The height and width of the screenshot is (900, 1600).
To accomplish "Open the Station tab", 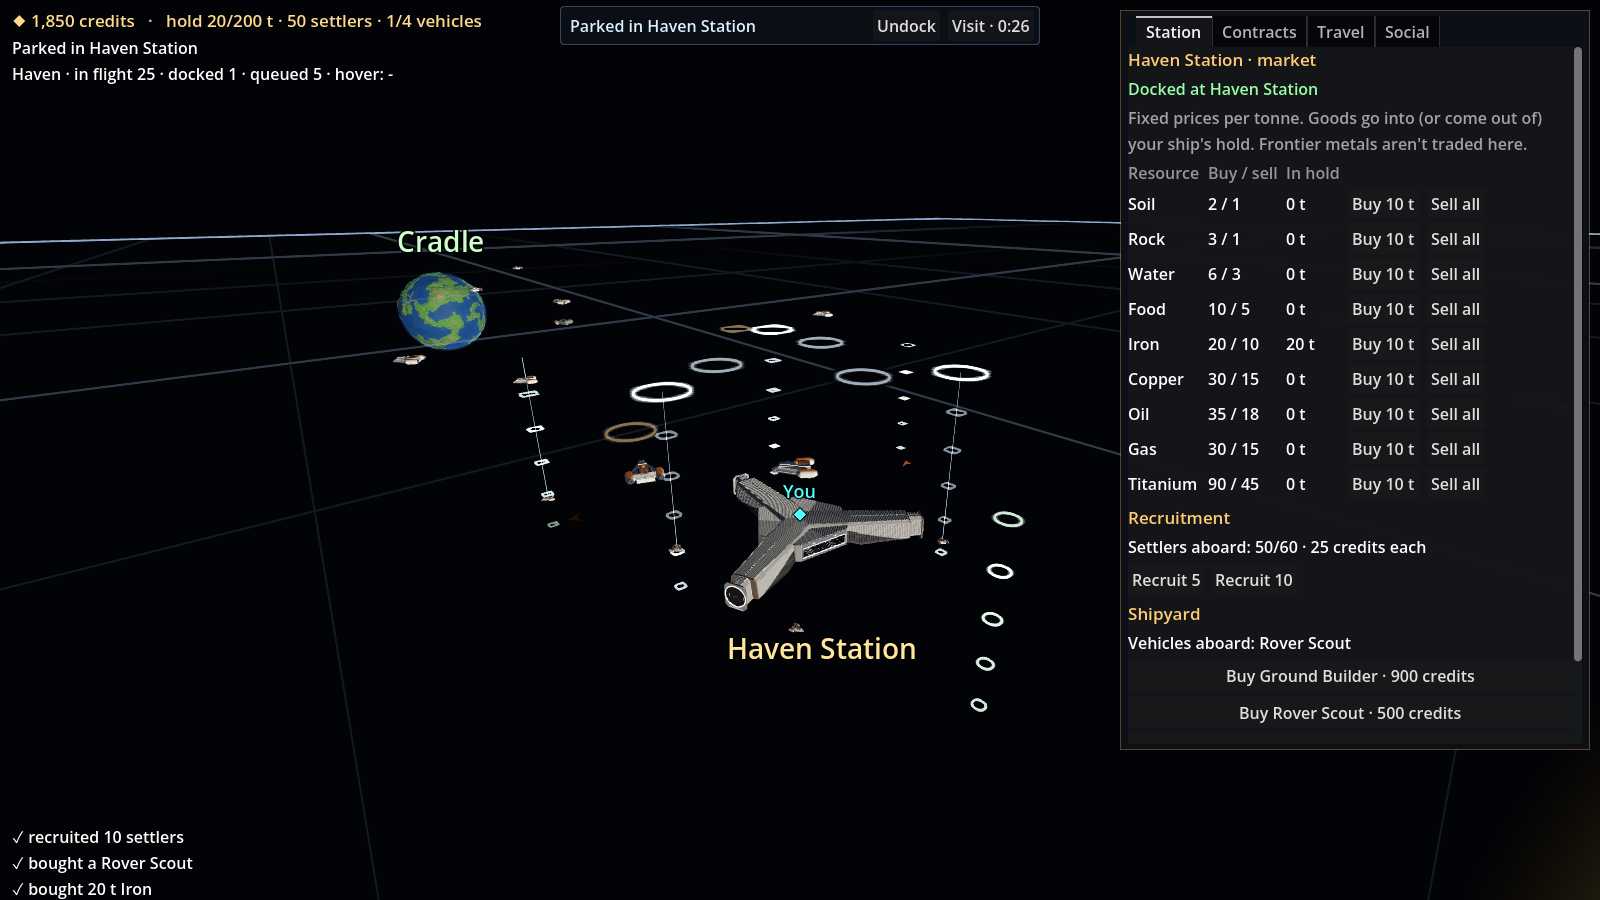I will coord(1173,32).
